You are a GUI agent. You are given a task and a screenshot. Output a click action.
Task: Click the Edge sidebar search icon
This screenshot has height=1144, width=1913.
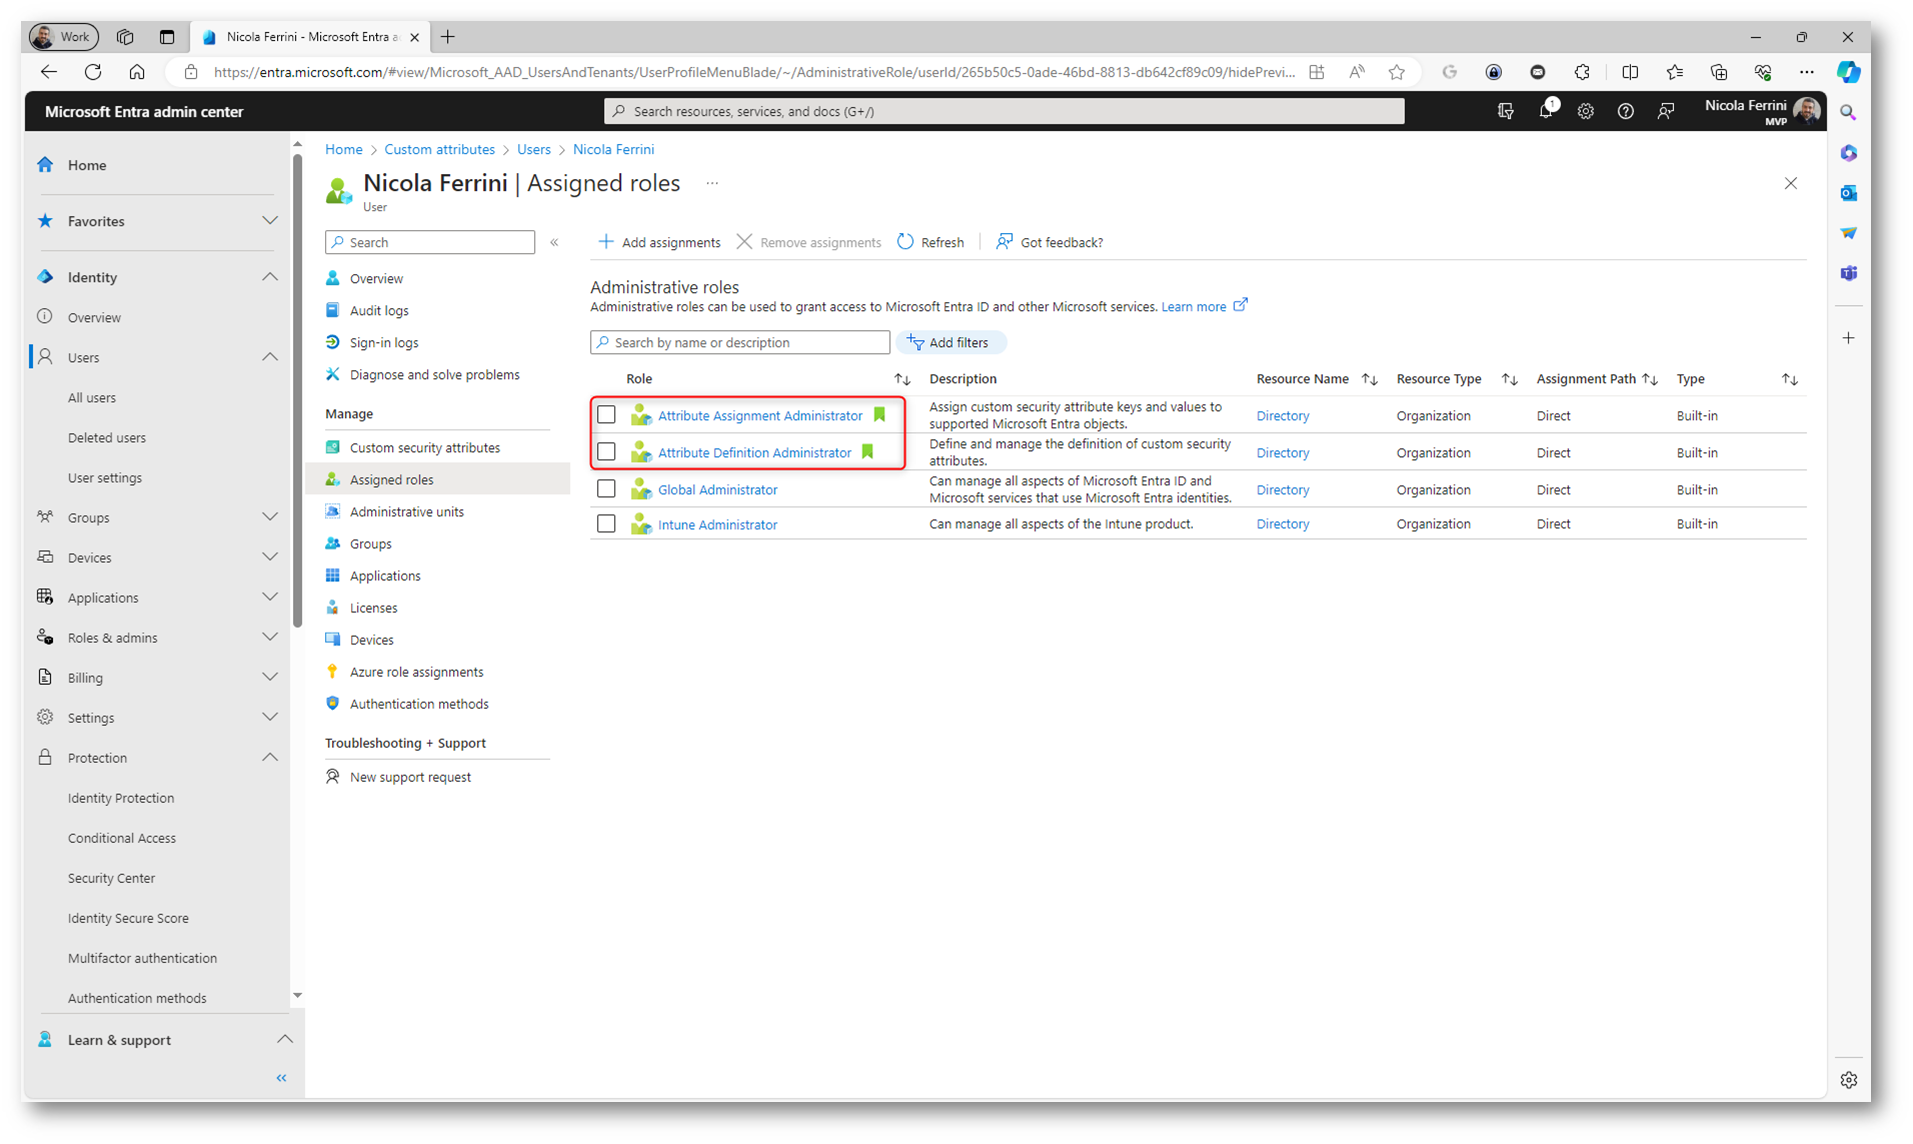[x=1848, y=113]
